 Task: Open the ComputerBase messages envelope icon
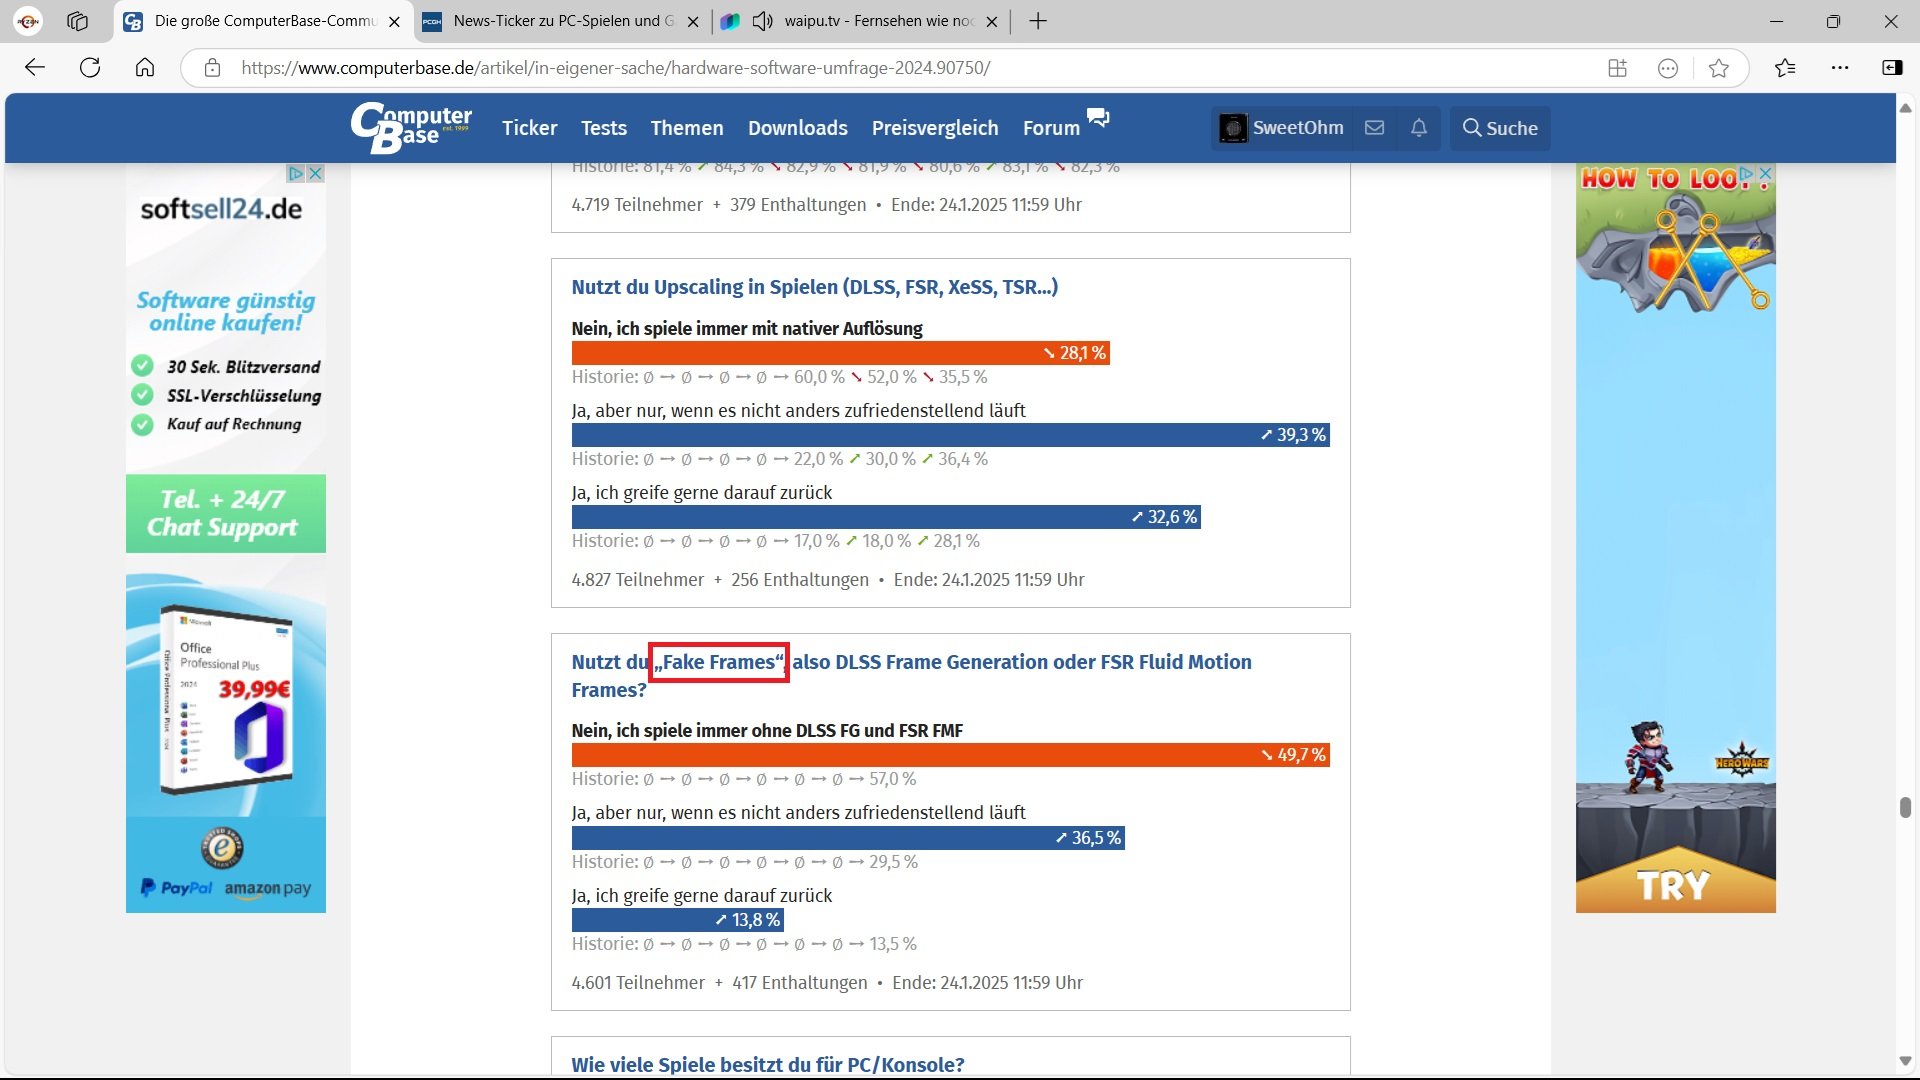click(x=1374, y=128)
